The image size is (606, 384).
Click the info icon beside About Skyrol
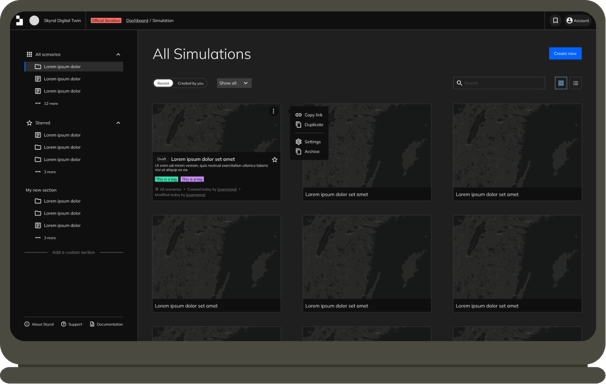(x=27, y=324)
